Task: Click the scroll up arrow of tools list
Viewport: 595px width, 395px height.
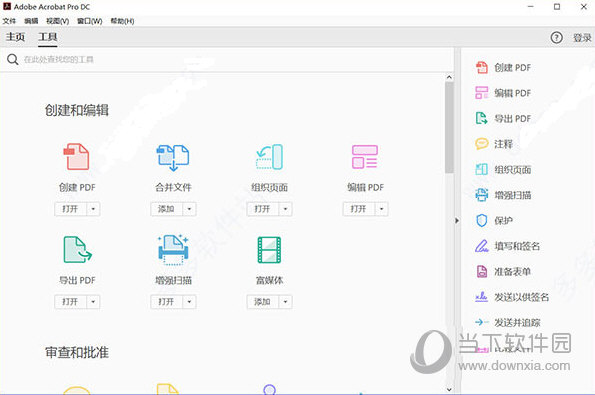Action: point(449,77)
